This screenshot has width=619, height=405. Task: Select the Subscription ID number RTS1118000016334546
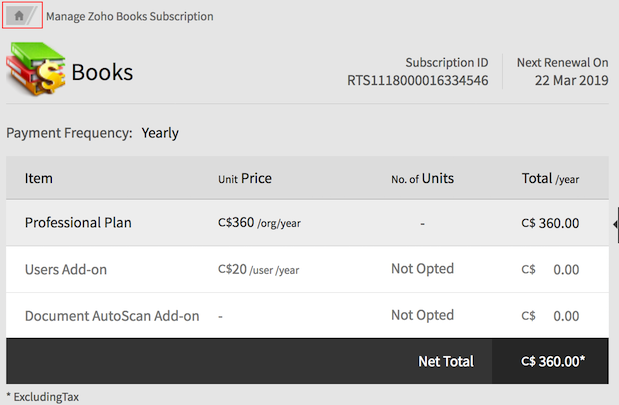[417, 80]
